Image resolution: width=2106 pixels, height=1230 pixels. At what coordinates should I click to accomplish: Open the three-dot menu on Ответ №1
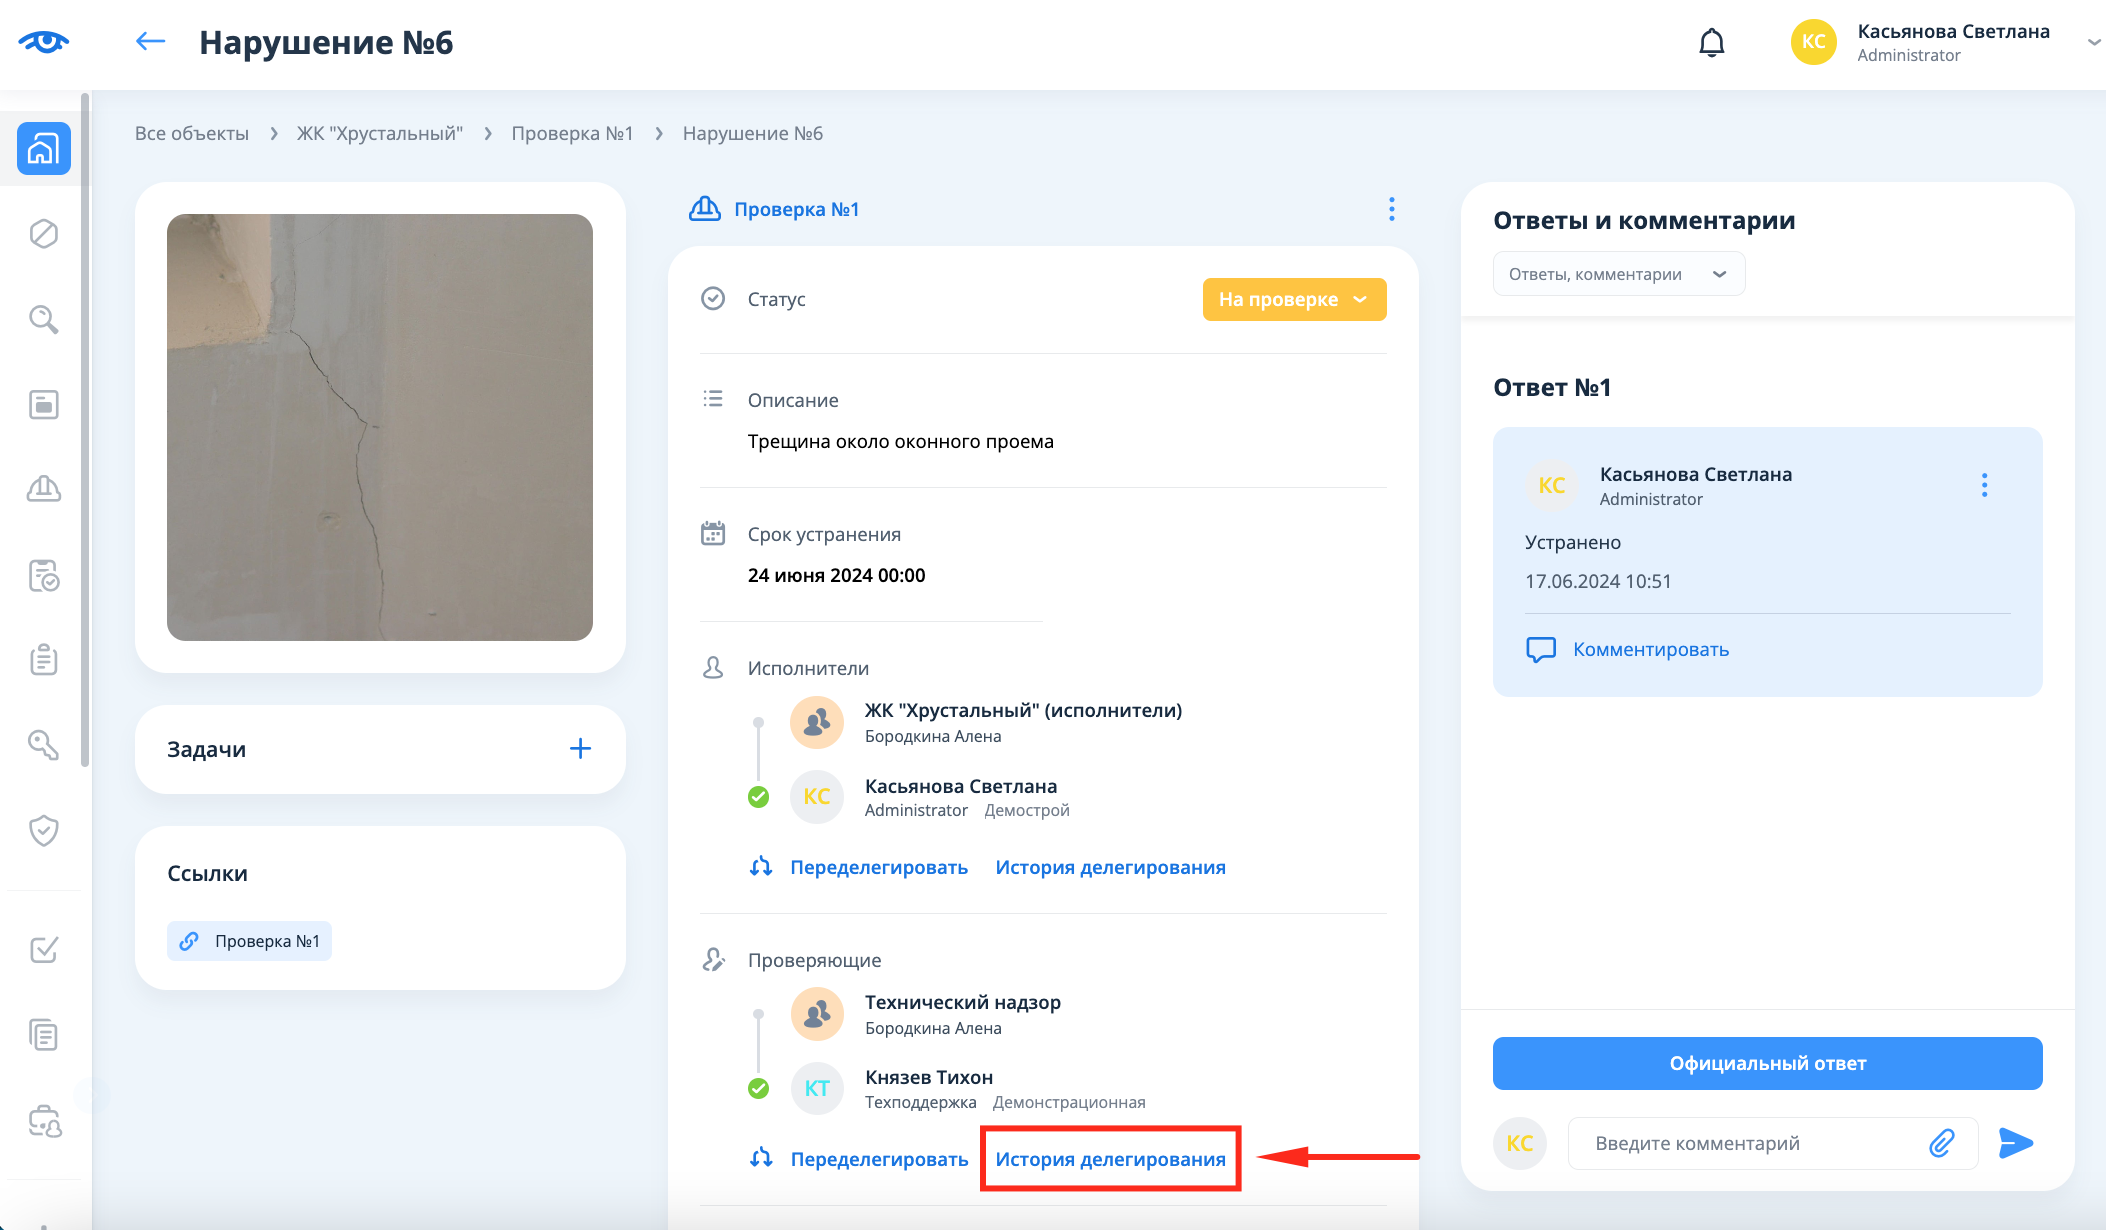tap(1984, 486)
